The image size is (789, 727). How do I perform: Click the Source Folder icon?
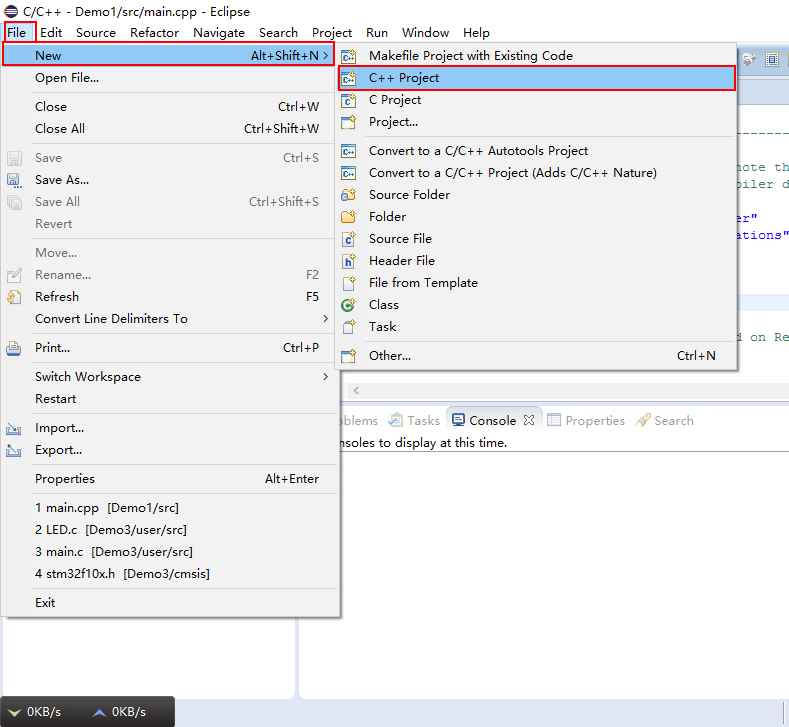click(x=348, y=195)
